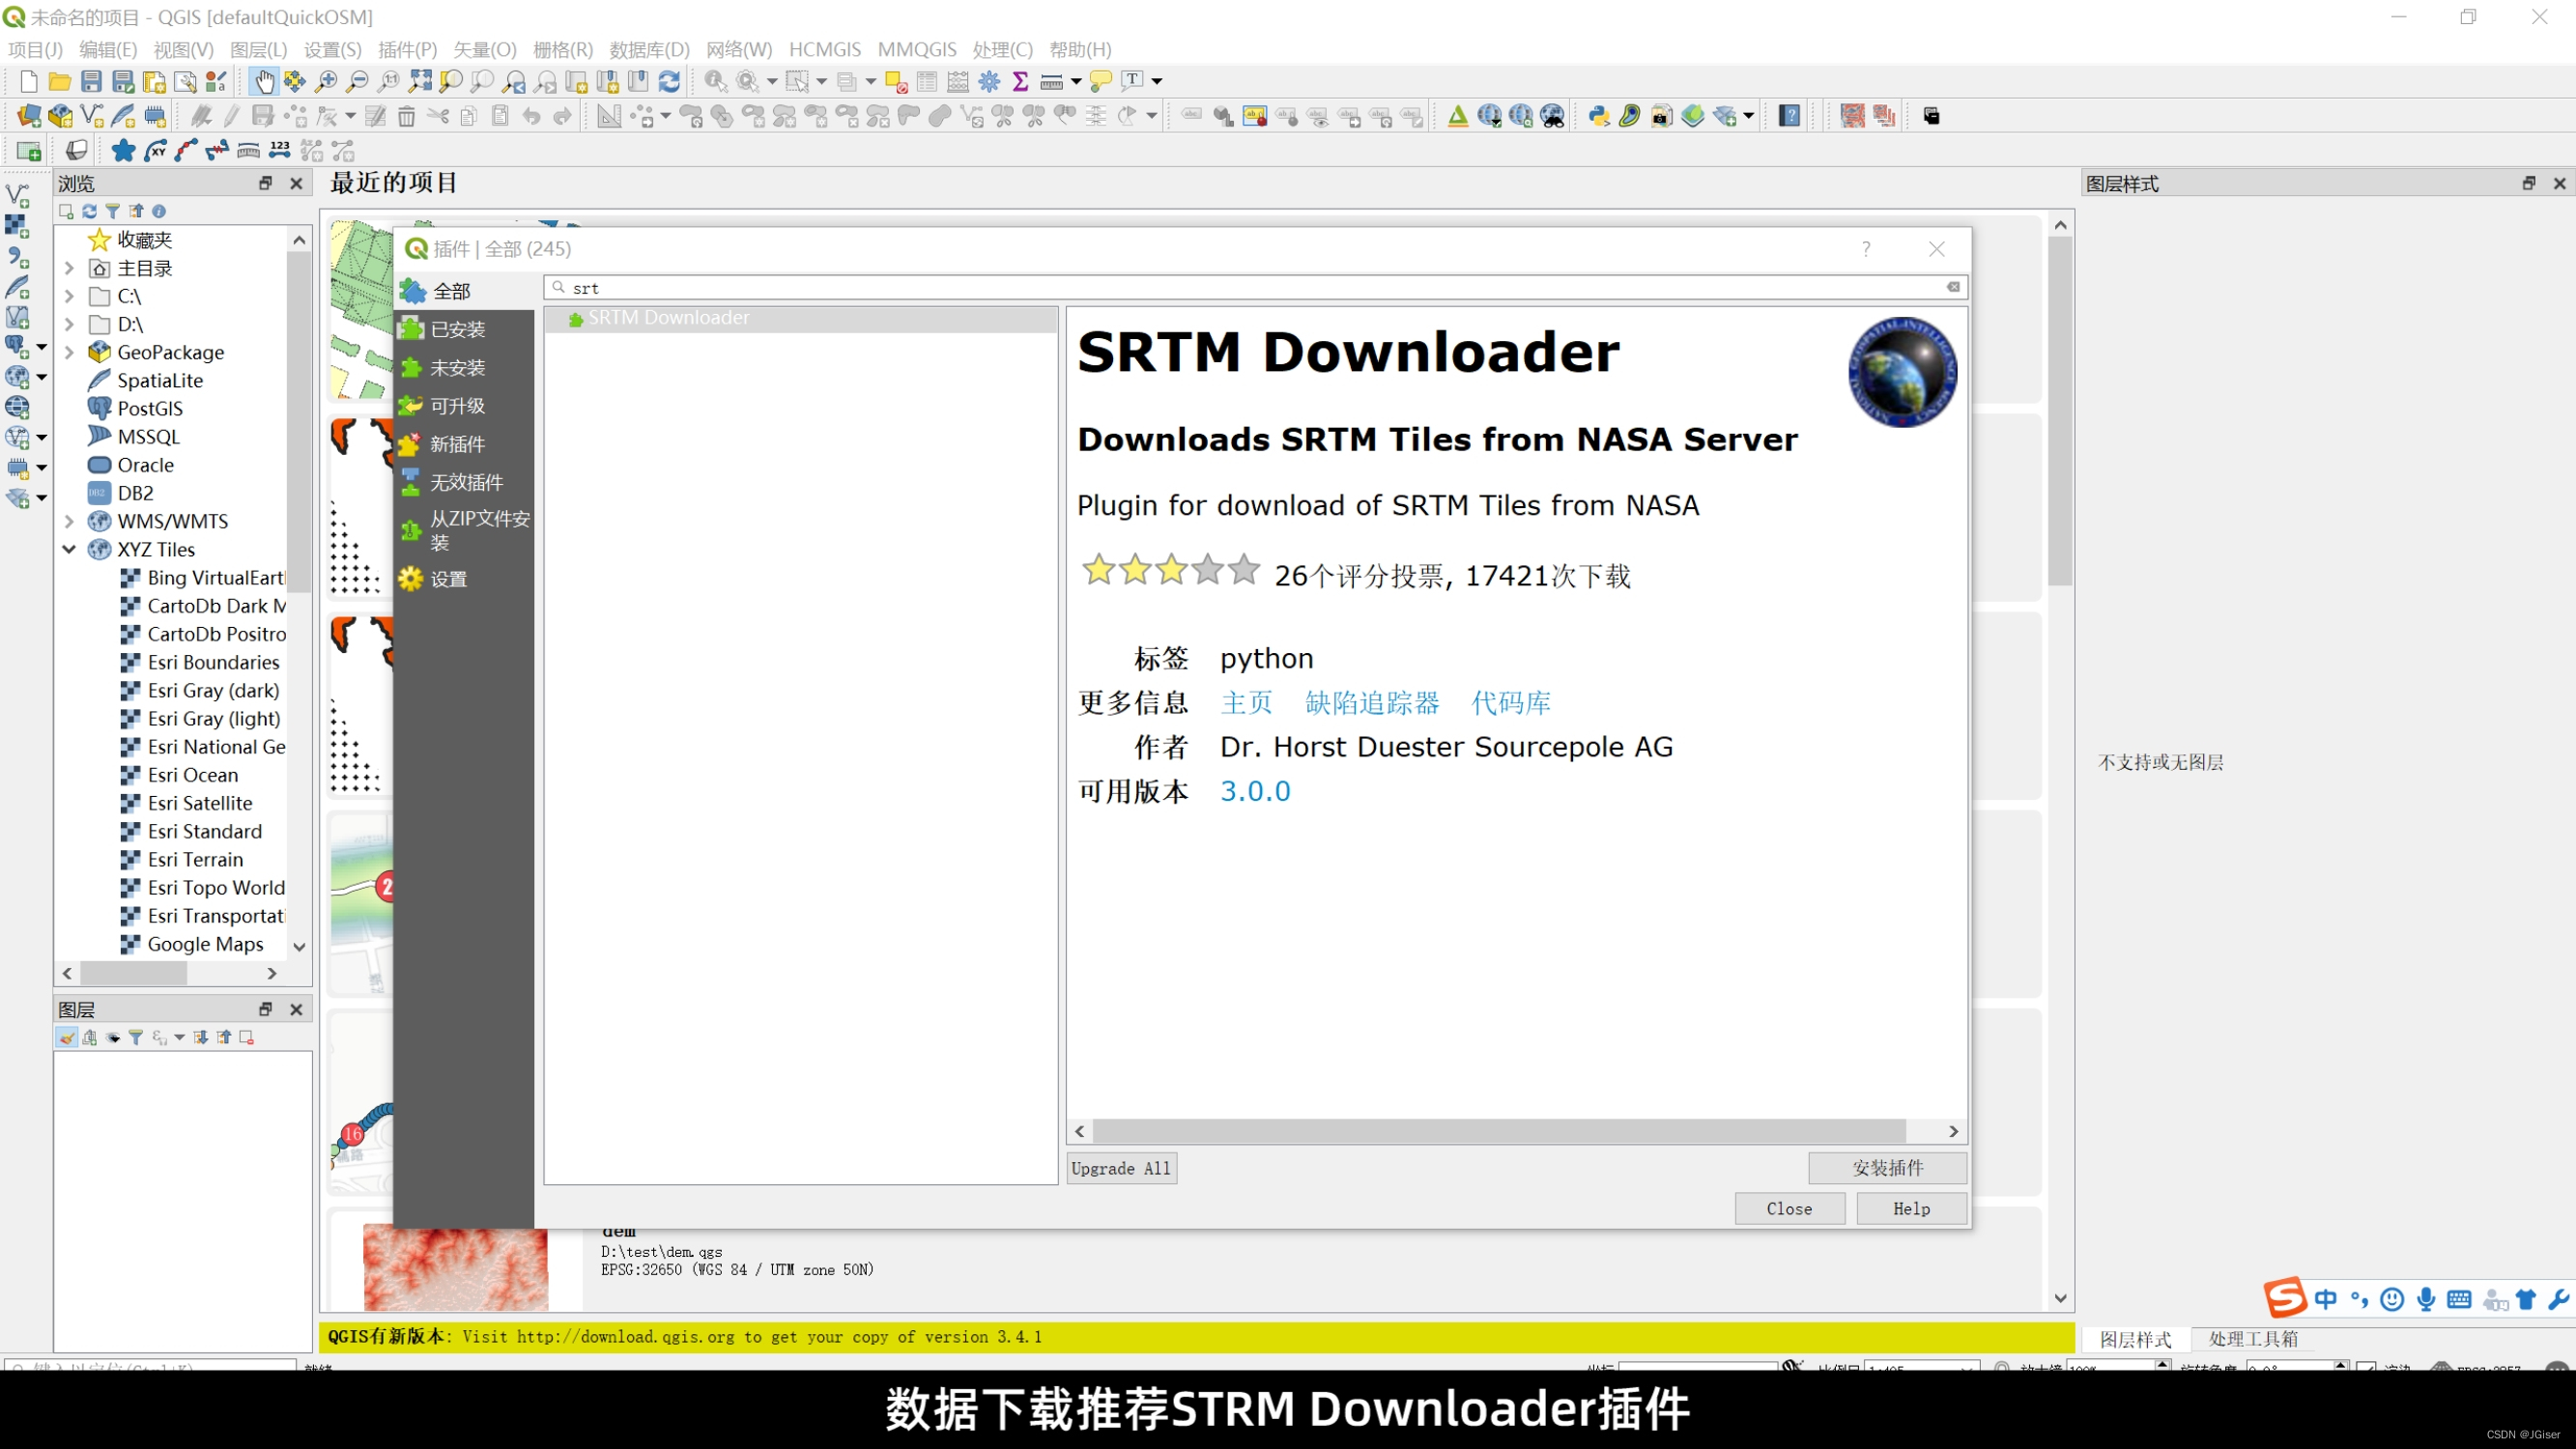Expand the GeoPackage node

(69, 352)
